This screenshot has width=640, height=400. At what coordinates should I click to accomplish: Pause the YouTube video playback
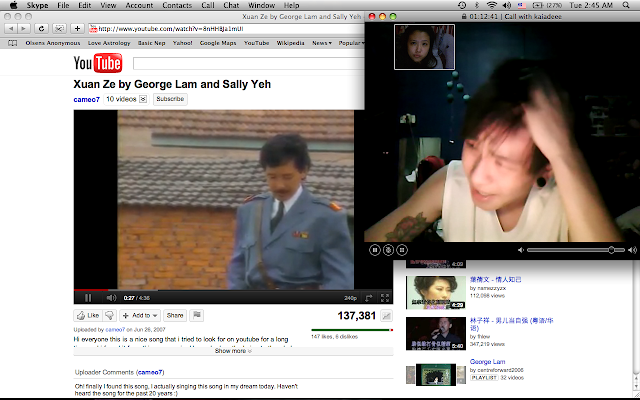(88, 298)
